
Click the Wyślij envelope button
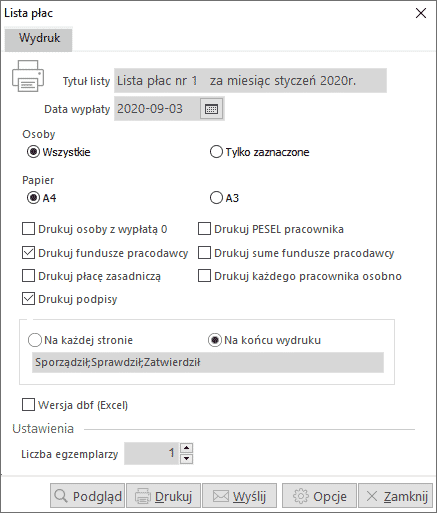click(239, 496)
